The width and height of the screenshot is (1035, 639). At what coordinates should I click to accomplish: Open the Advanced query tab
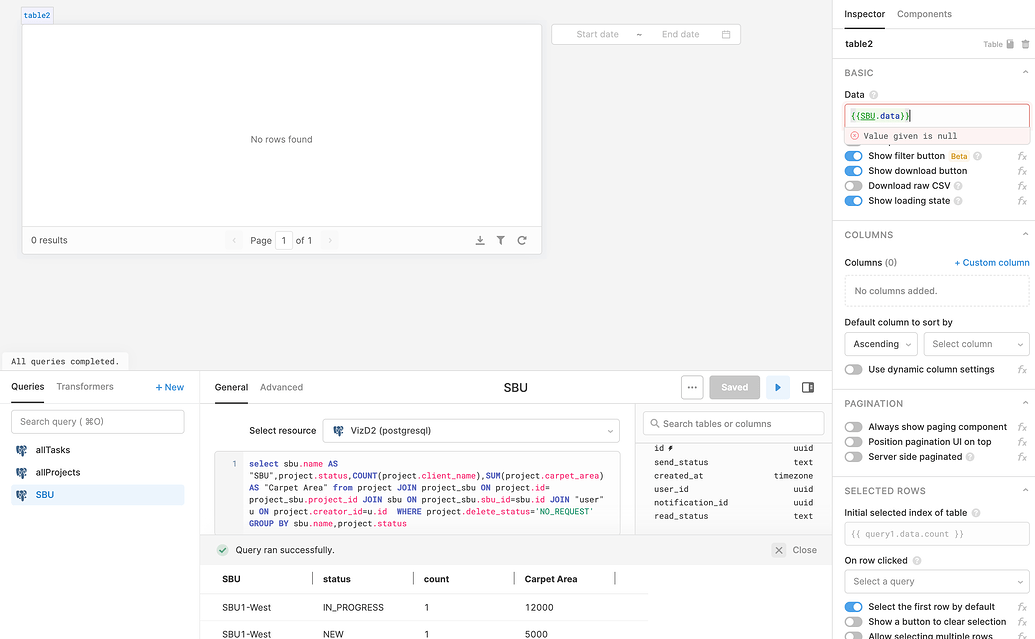click(281, 387)
